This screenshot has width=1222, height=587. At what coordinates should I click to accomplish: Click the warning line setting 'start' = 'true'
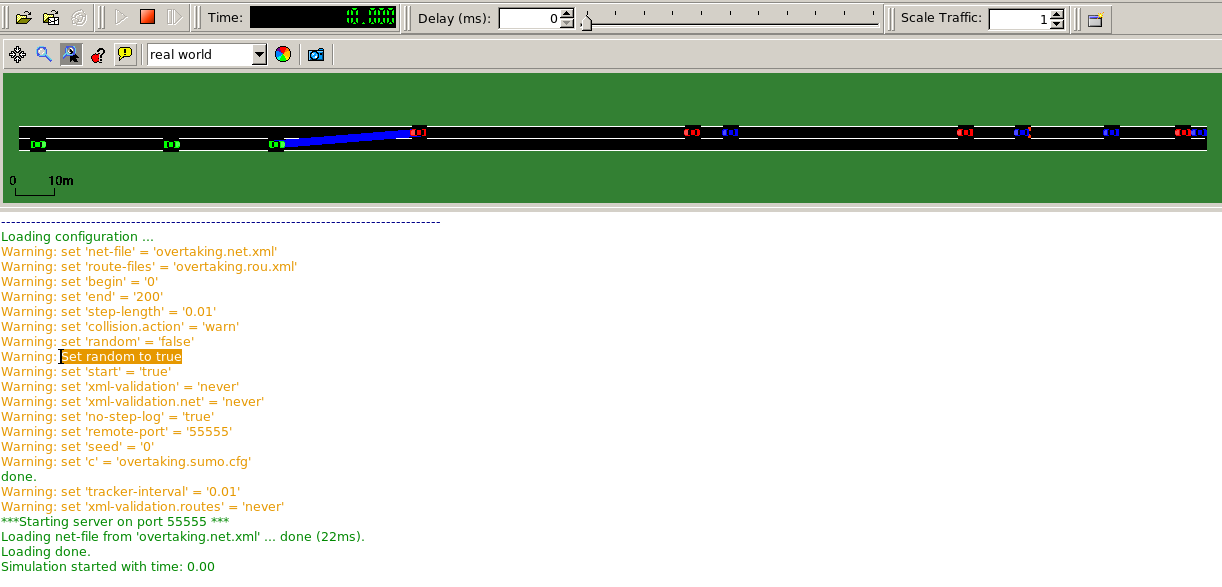pyautogui.click(x=86, y=372)
